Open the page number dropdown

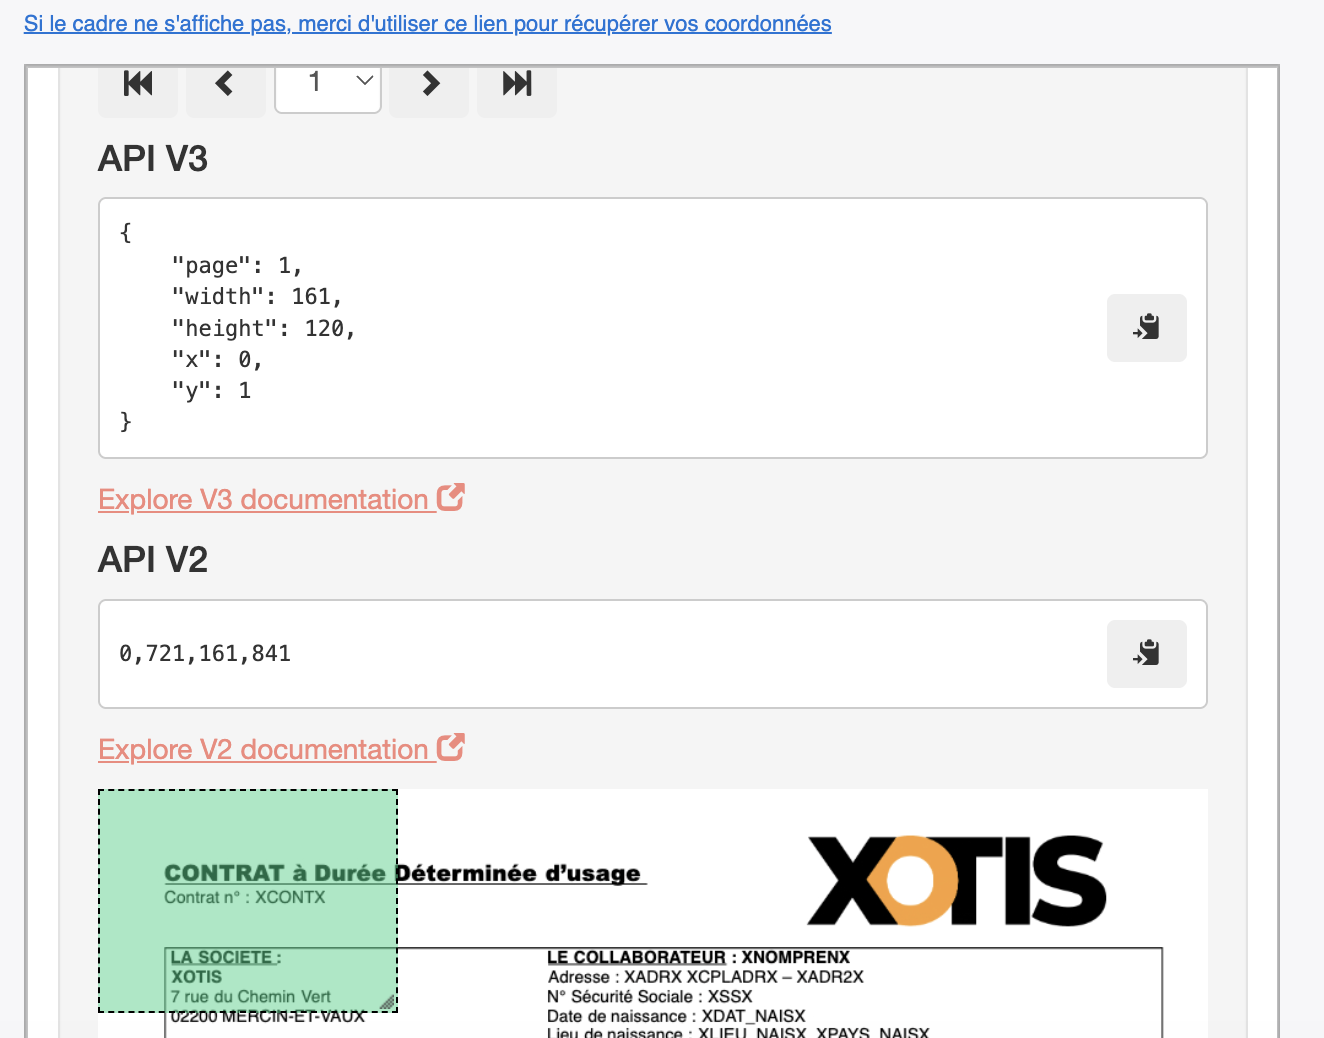(x=328, y=84)
